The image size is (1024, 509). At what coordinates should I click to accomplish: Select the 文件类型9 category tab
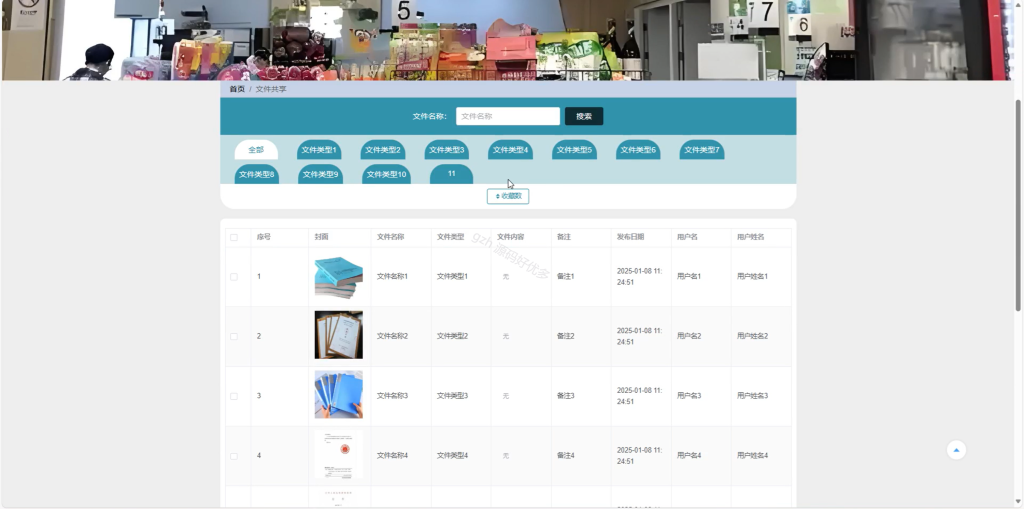coord(321,174)
